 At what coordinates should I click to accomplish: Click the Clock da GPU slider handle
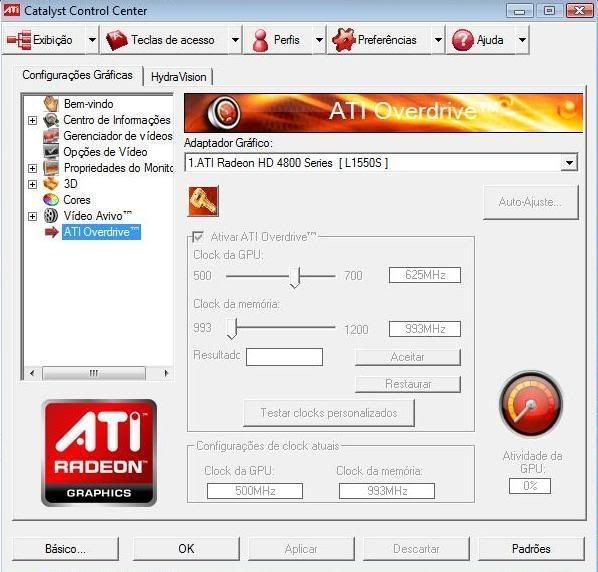point(295,277)
